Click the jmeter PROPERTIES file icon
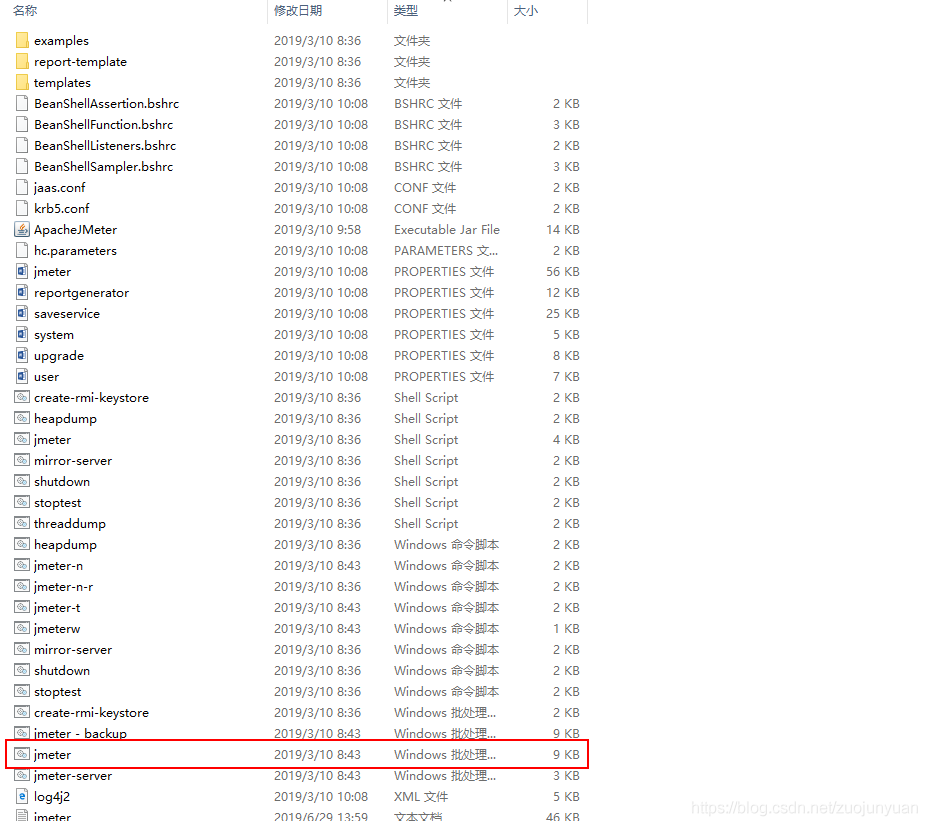The height and width of the screenshot is (826, 927). [22, 271]
